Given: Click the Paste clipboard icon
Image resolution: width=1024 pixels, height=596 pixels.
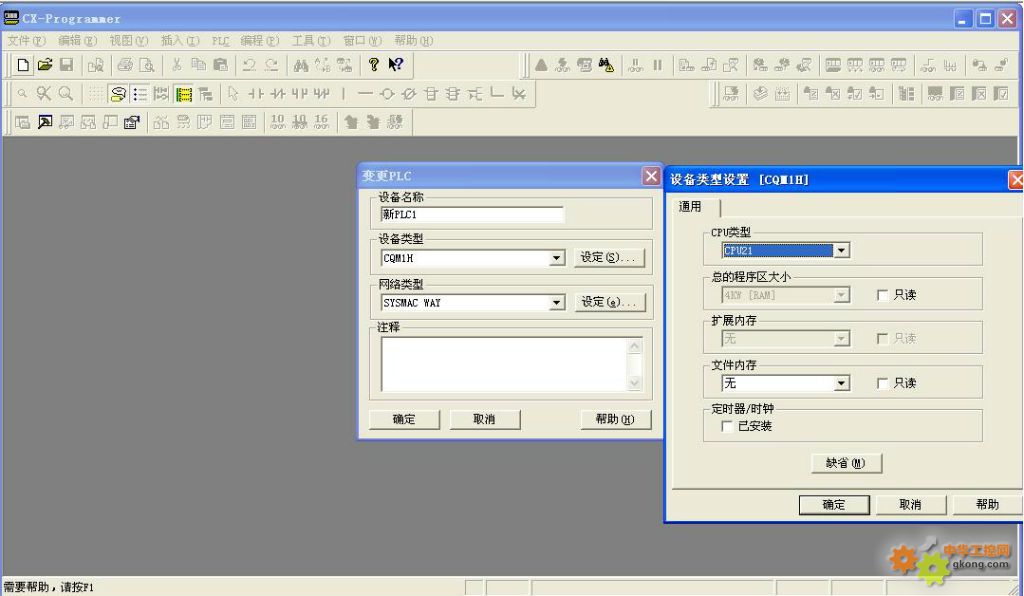Looking at the screenshot, I should click(x=221, y=65).
